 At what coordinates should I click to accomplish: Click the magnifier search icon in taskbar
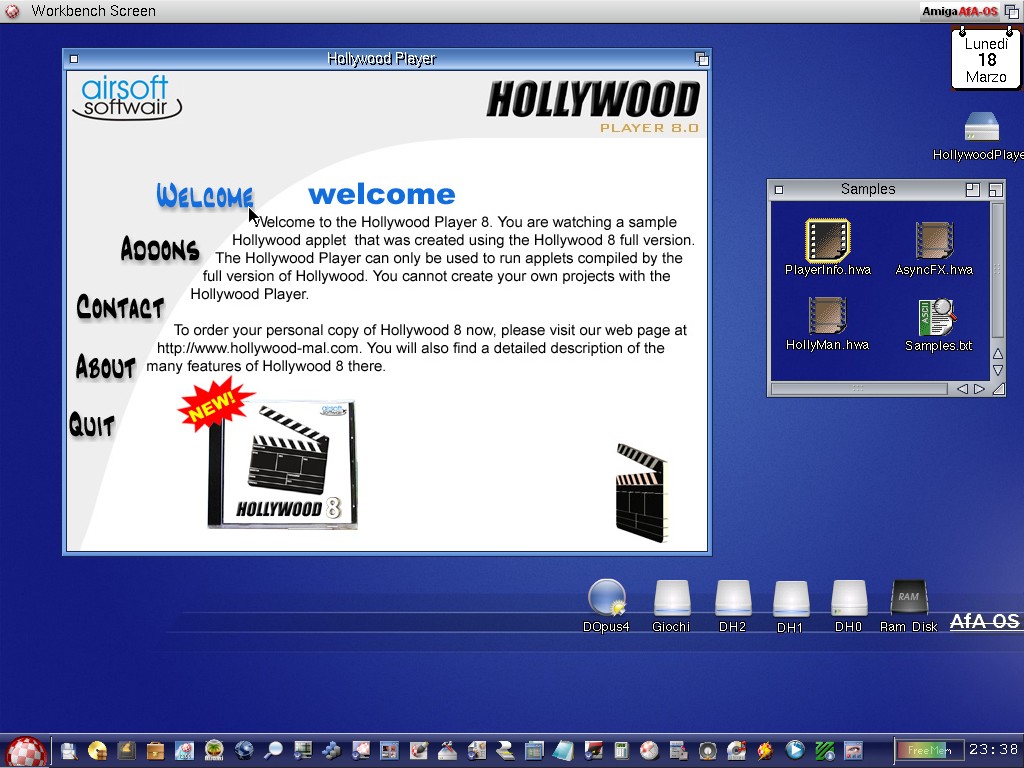pyautogui.click(x=272, y=750)
